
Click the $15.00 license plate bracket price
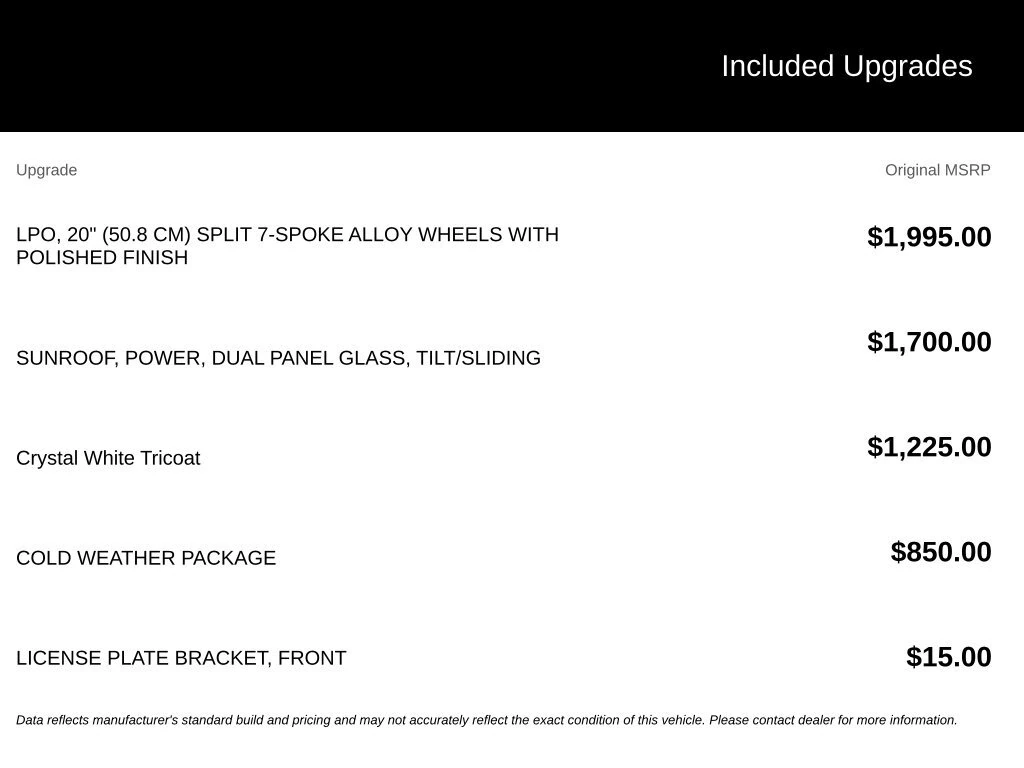pos(948,657)
